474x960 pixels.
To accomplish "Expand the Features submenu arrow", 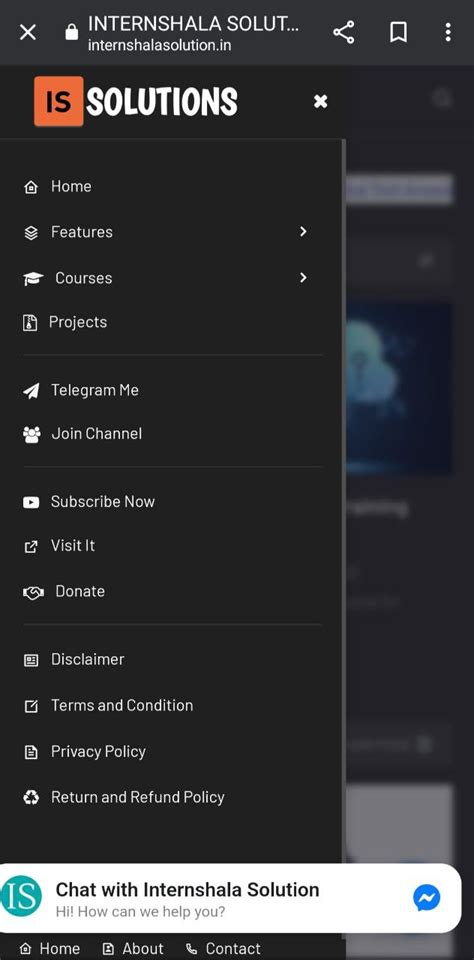I will [303, 231].
